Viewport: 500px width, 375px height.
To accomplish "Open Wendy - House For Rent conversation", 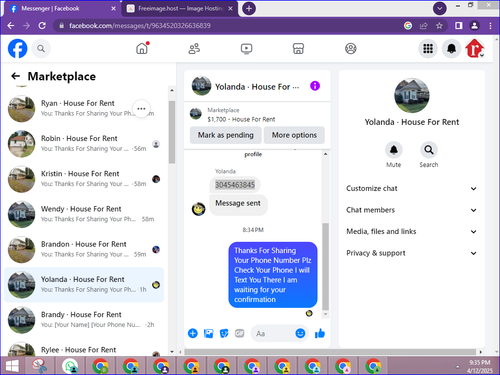I will pyautogui.click(x=84, y=214).
